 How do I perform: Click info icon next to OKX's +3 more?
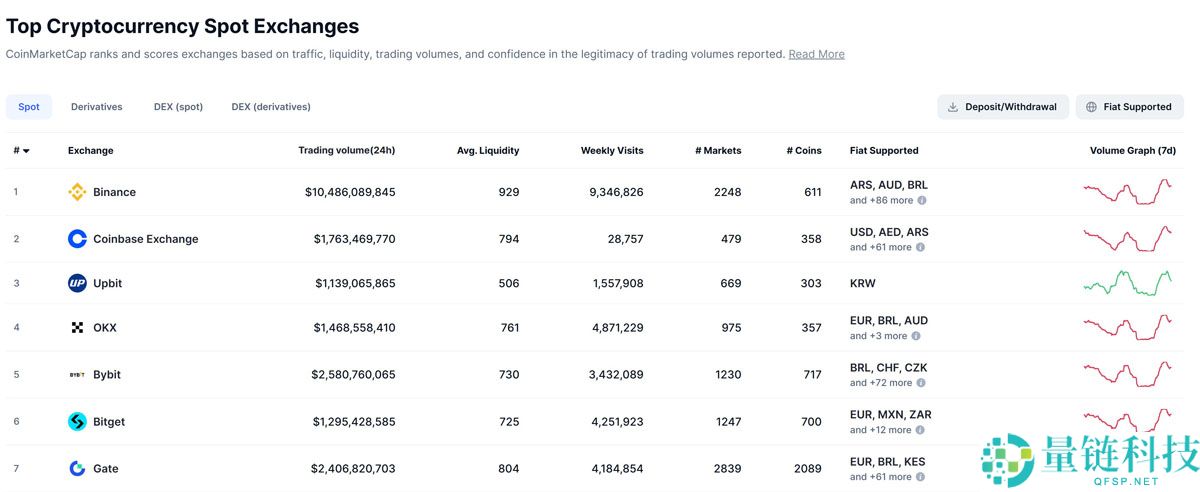(x=915, y=336)
